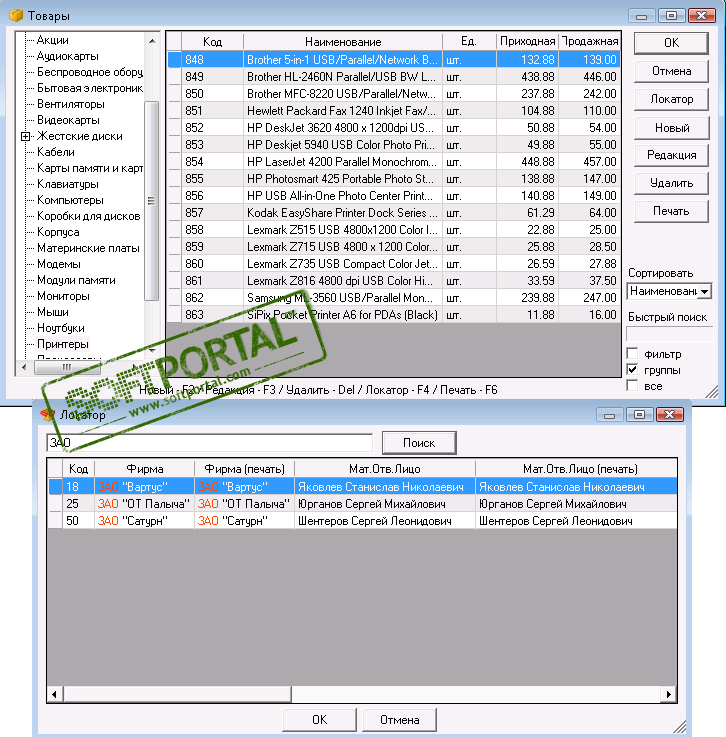The image size is (726, 737).
Task: Enable the фильтр checkbox
Action: point(632,353)
